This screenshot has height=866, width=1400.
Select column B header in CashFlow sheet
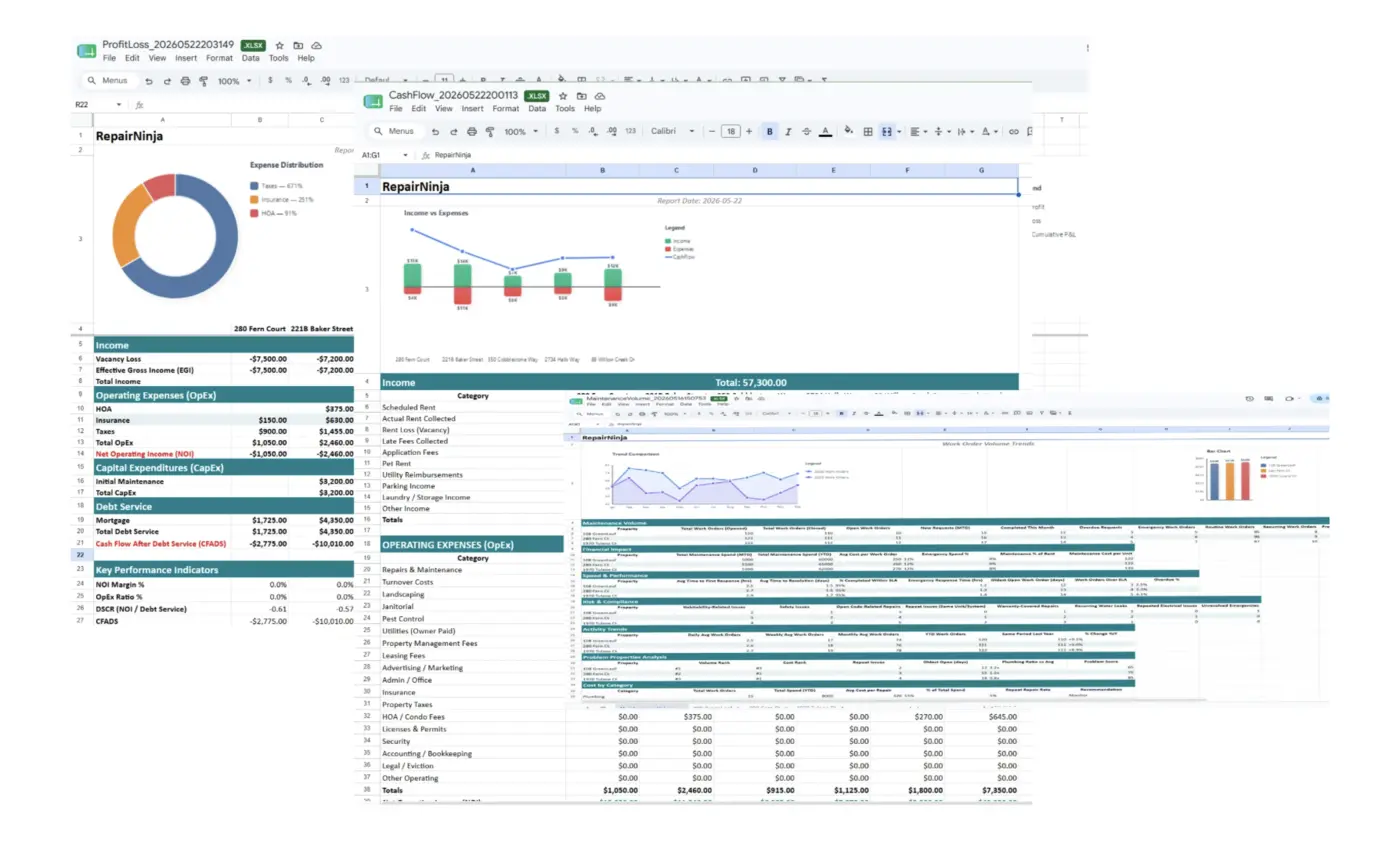click(x=602, y=171)
